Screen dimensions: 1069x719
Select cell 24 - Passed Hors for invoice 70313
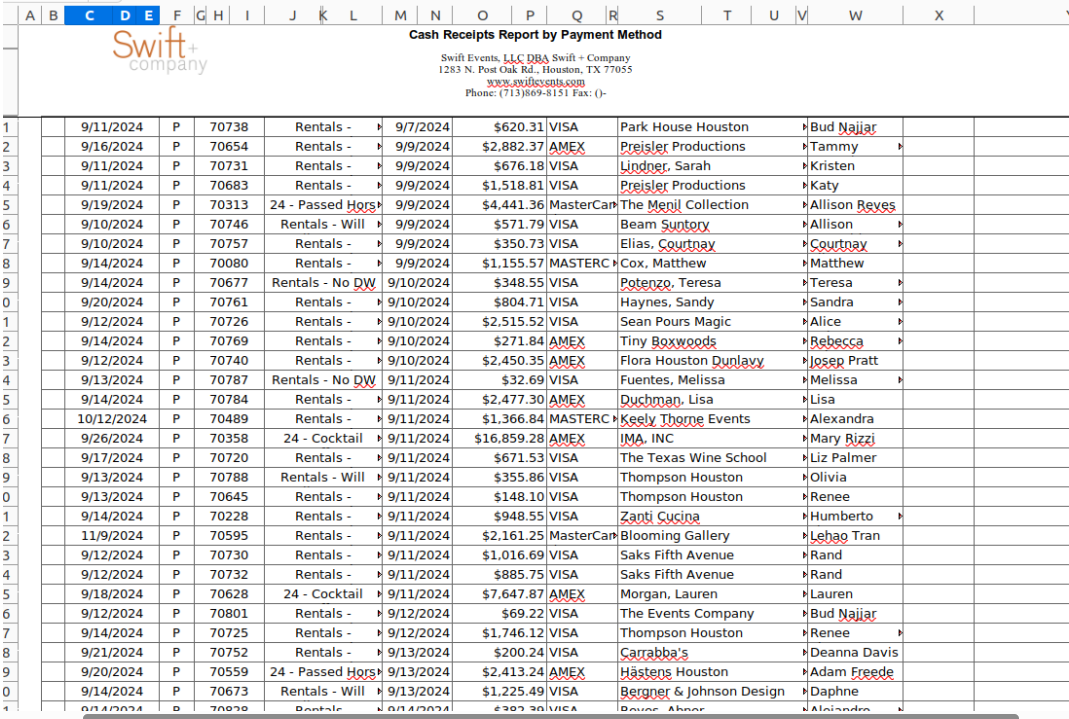coord(323,204)
